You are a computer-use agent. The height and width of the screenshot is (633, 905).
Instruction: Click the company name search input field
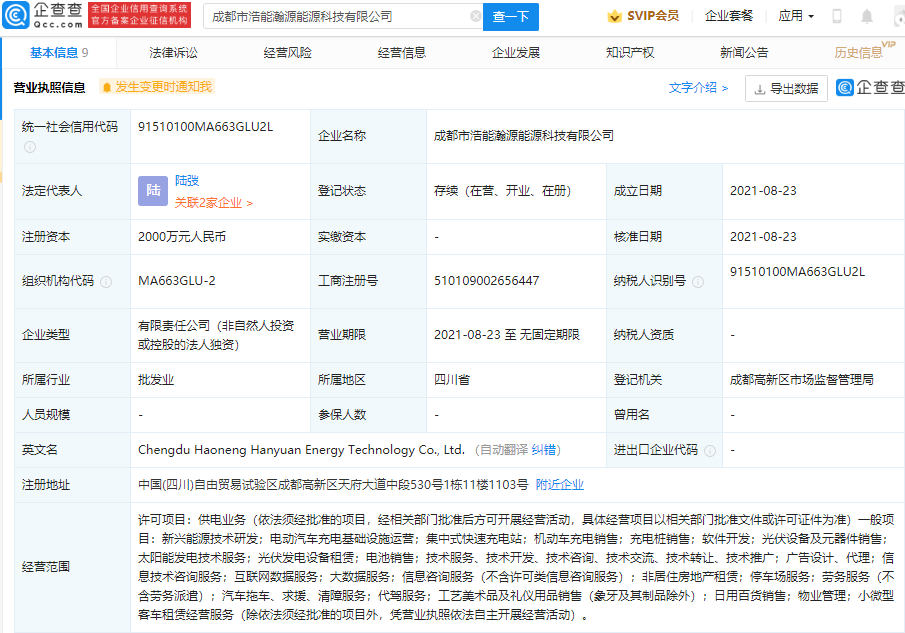click(330, 16)
